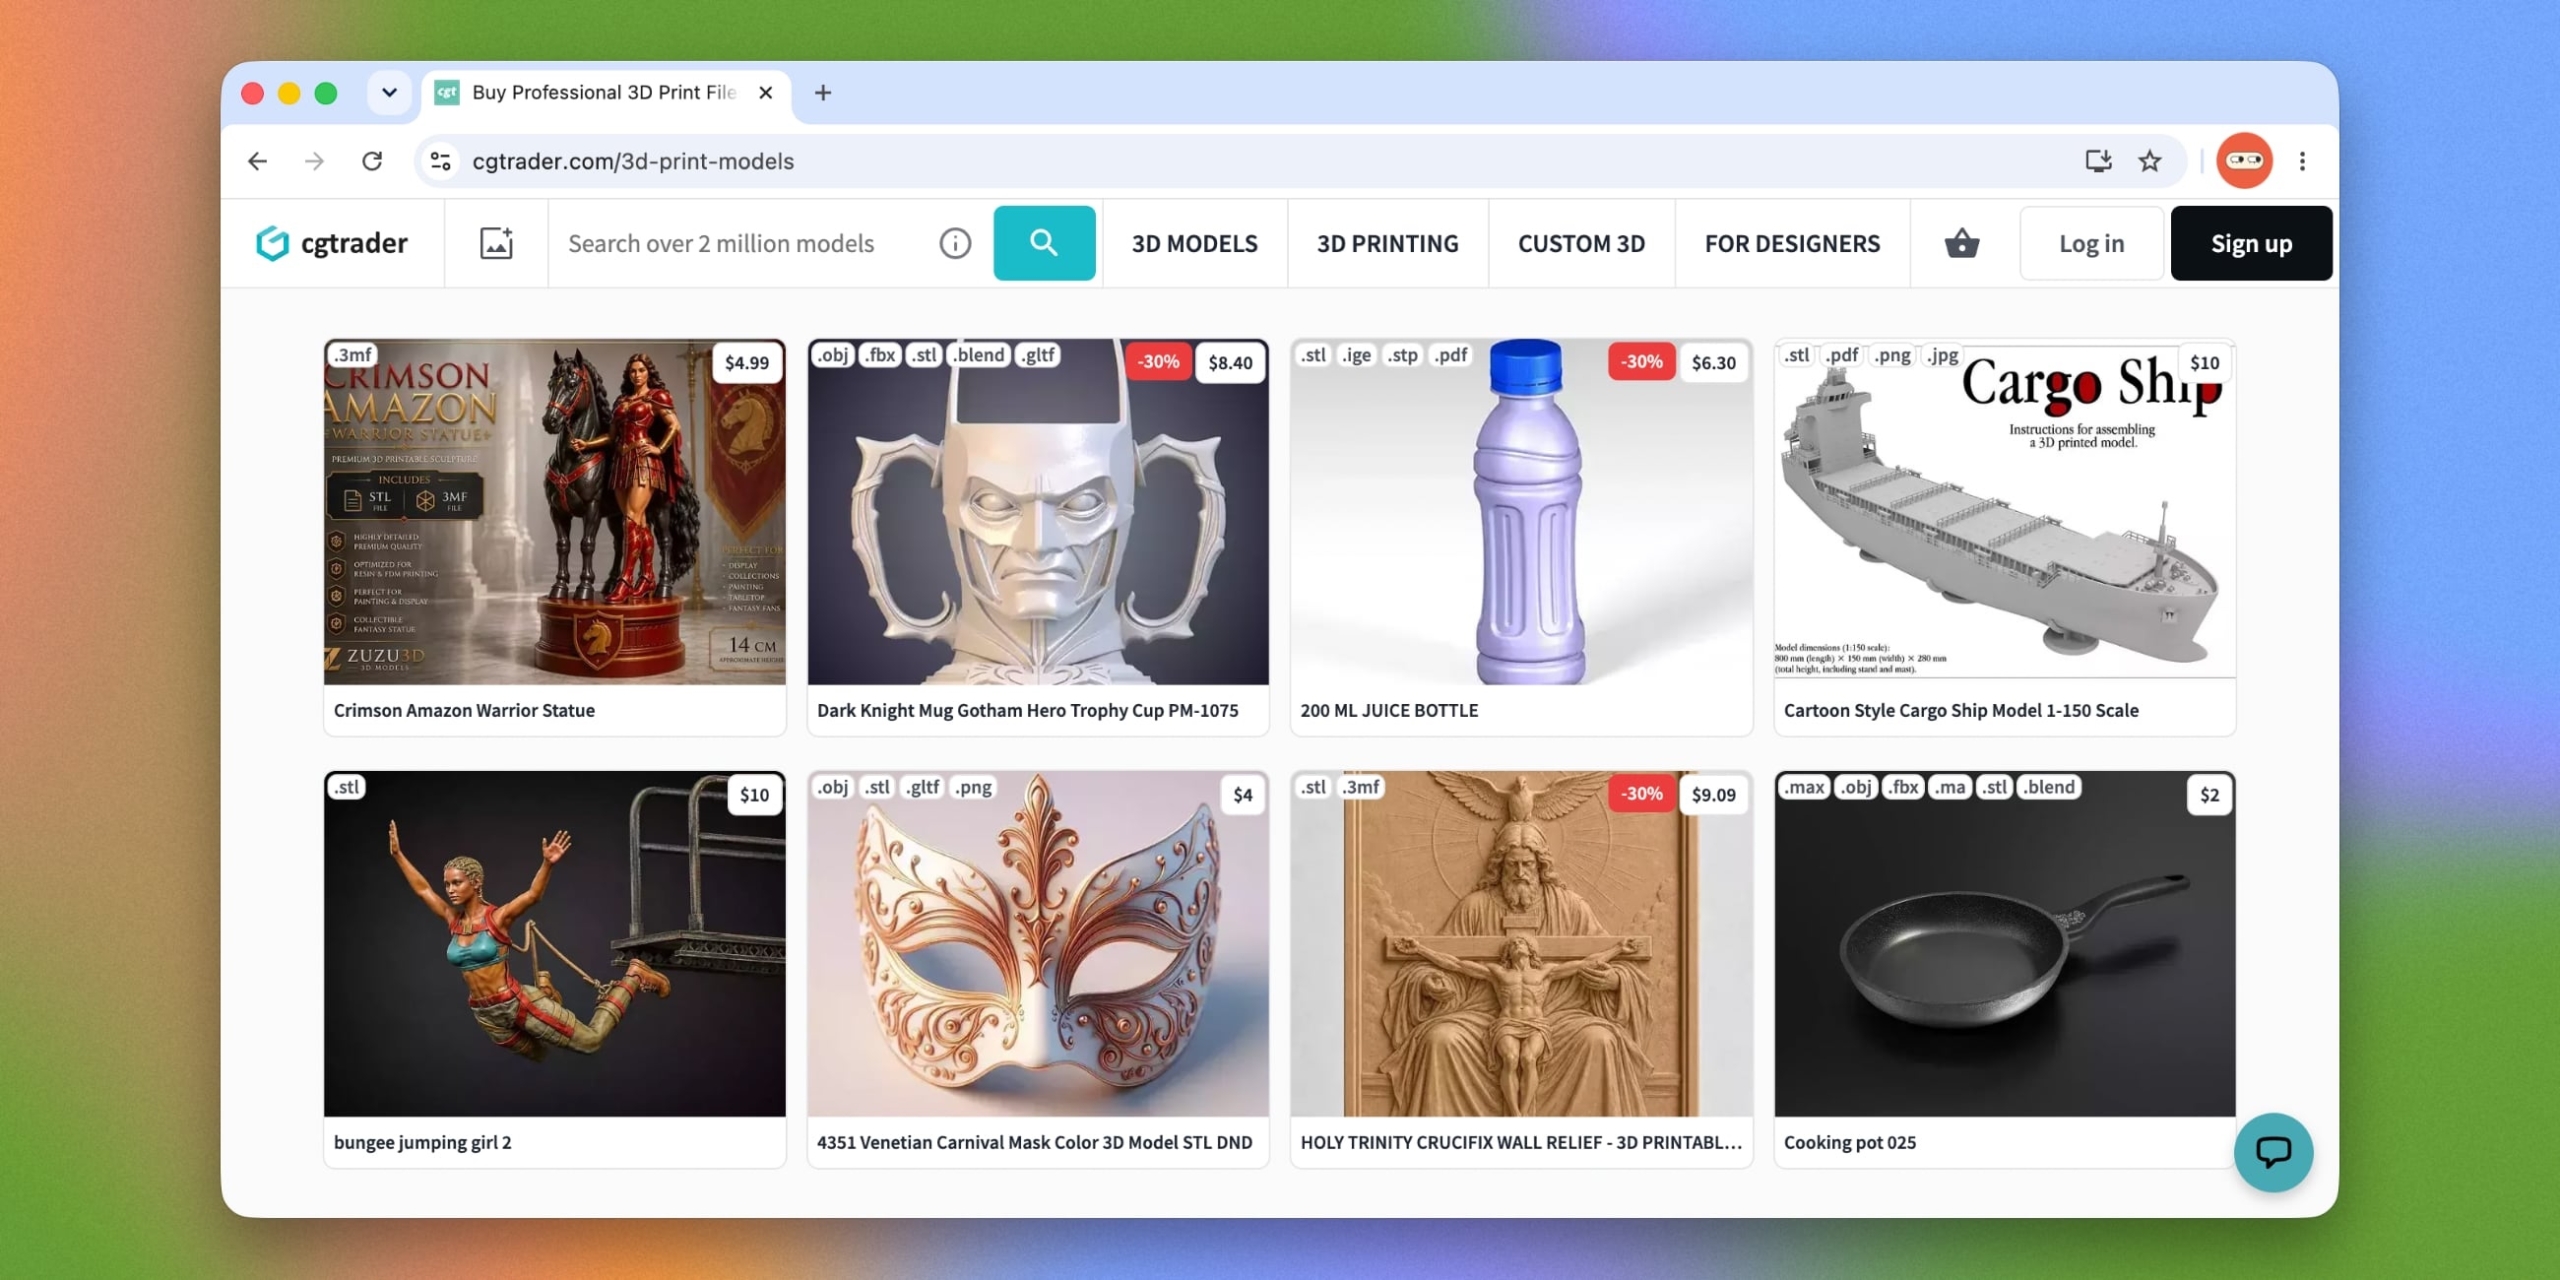This screenshot has width=2560, height=1280.
Task: Click the $4 price on Venetian Mask
Action: (x=1242, y=794)
